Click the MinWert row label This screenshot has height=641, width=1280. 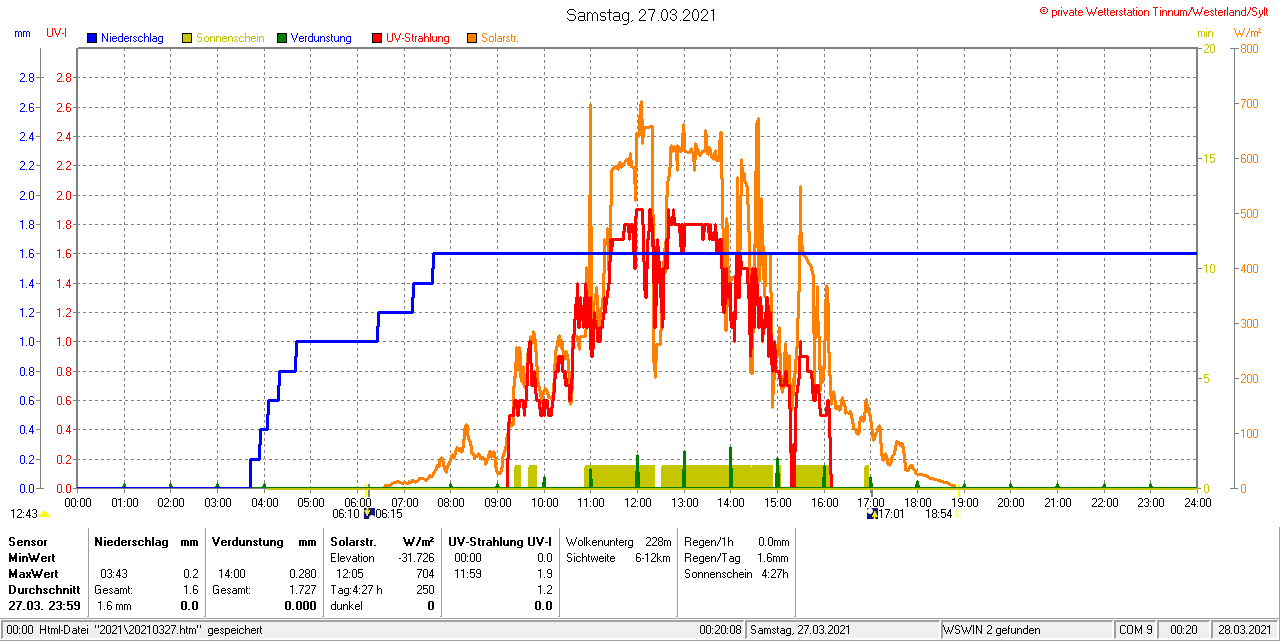point(32,557)
